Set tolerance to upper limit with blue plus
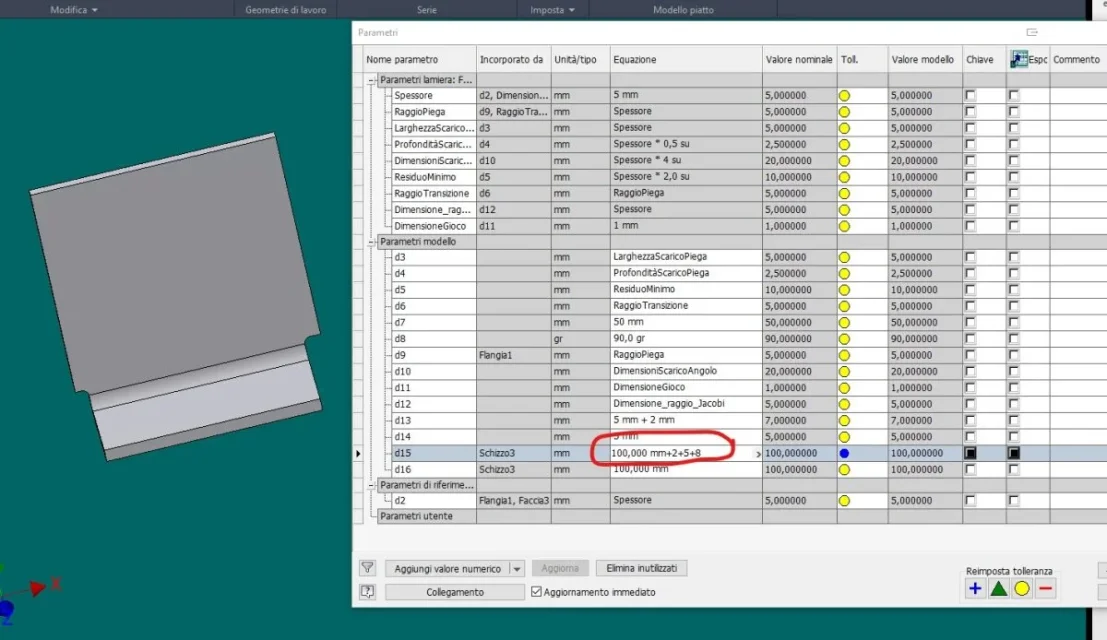Image resolution: width=1107 pixels, height=640 pixels. [x=975, y=588]
